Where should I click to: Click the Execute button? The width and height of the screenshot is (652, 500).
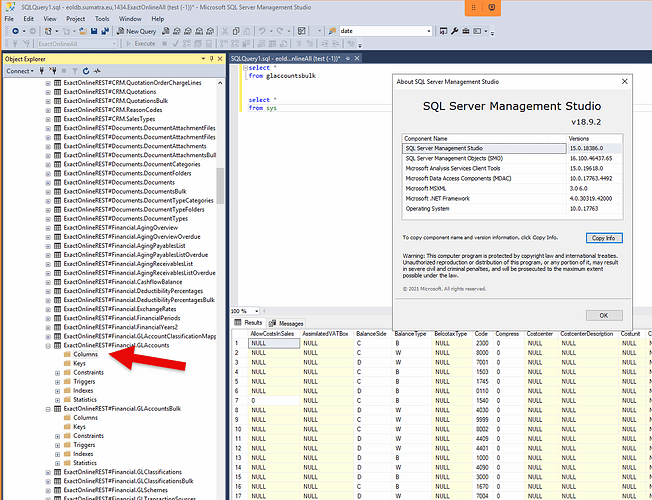(x=141, y=44)
